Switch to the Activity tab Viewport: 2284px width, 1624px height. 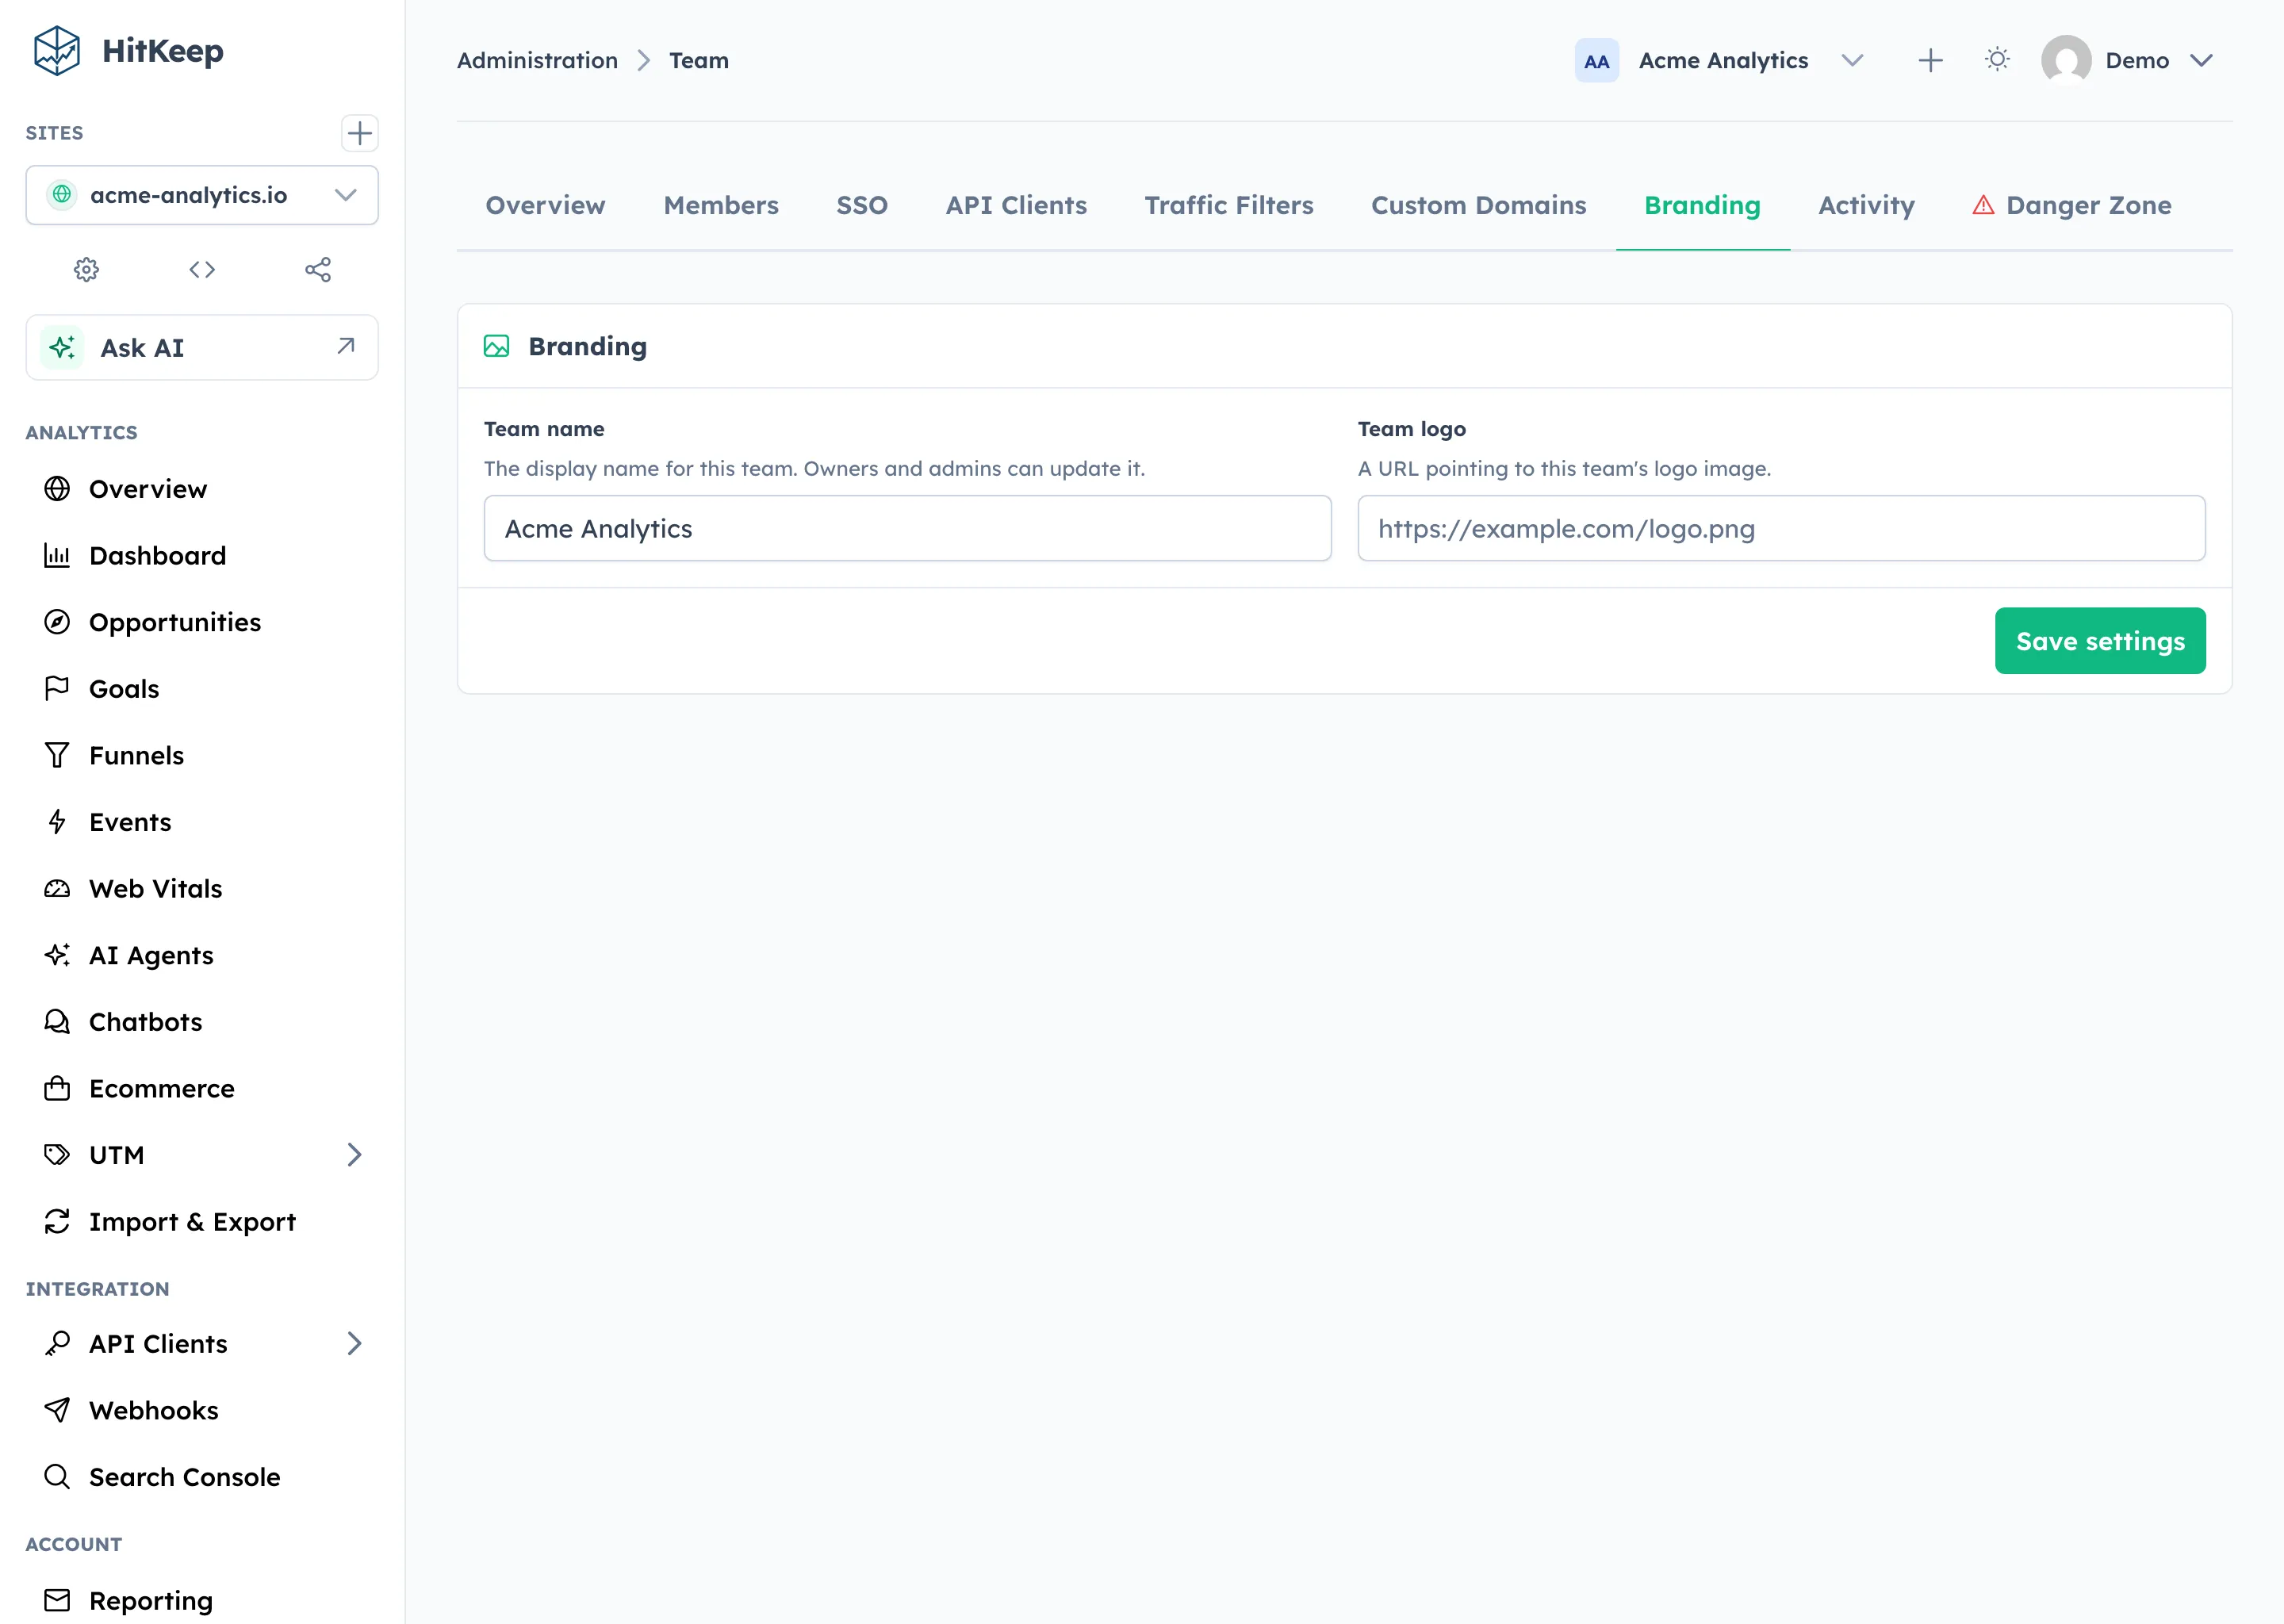coord(1866,205)
